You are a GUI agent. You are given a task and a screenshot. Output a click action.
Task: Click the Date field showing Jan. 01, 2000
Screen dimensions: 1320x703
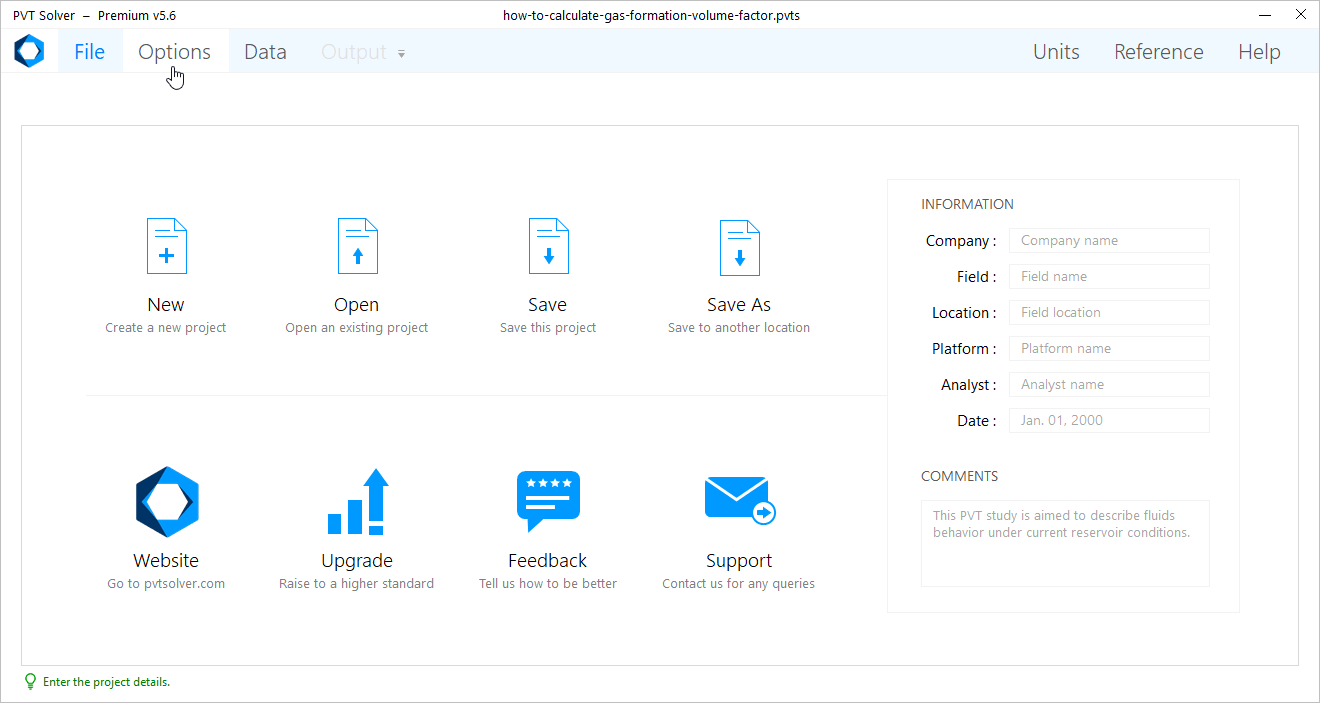1109,420
